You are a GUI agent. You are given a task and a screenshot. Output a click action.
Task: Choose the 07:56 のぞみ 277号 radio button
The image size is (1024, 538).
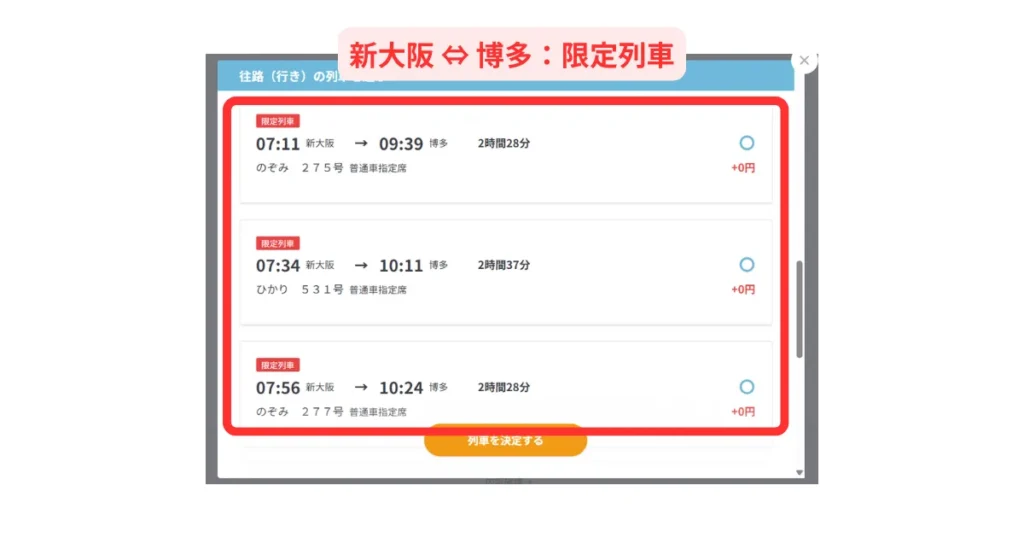pyautogui.click(x=746, y=387)
